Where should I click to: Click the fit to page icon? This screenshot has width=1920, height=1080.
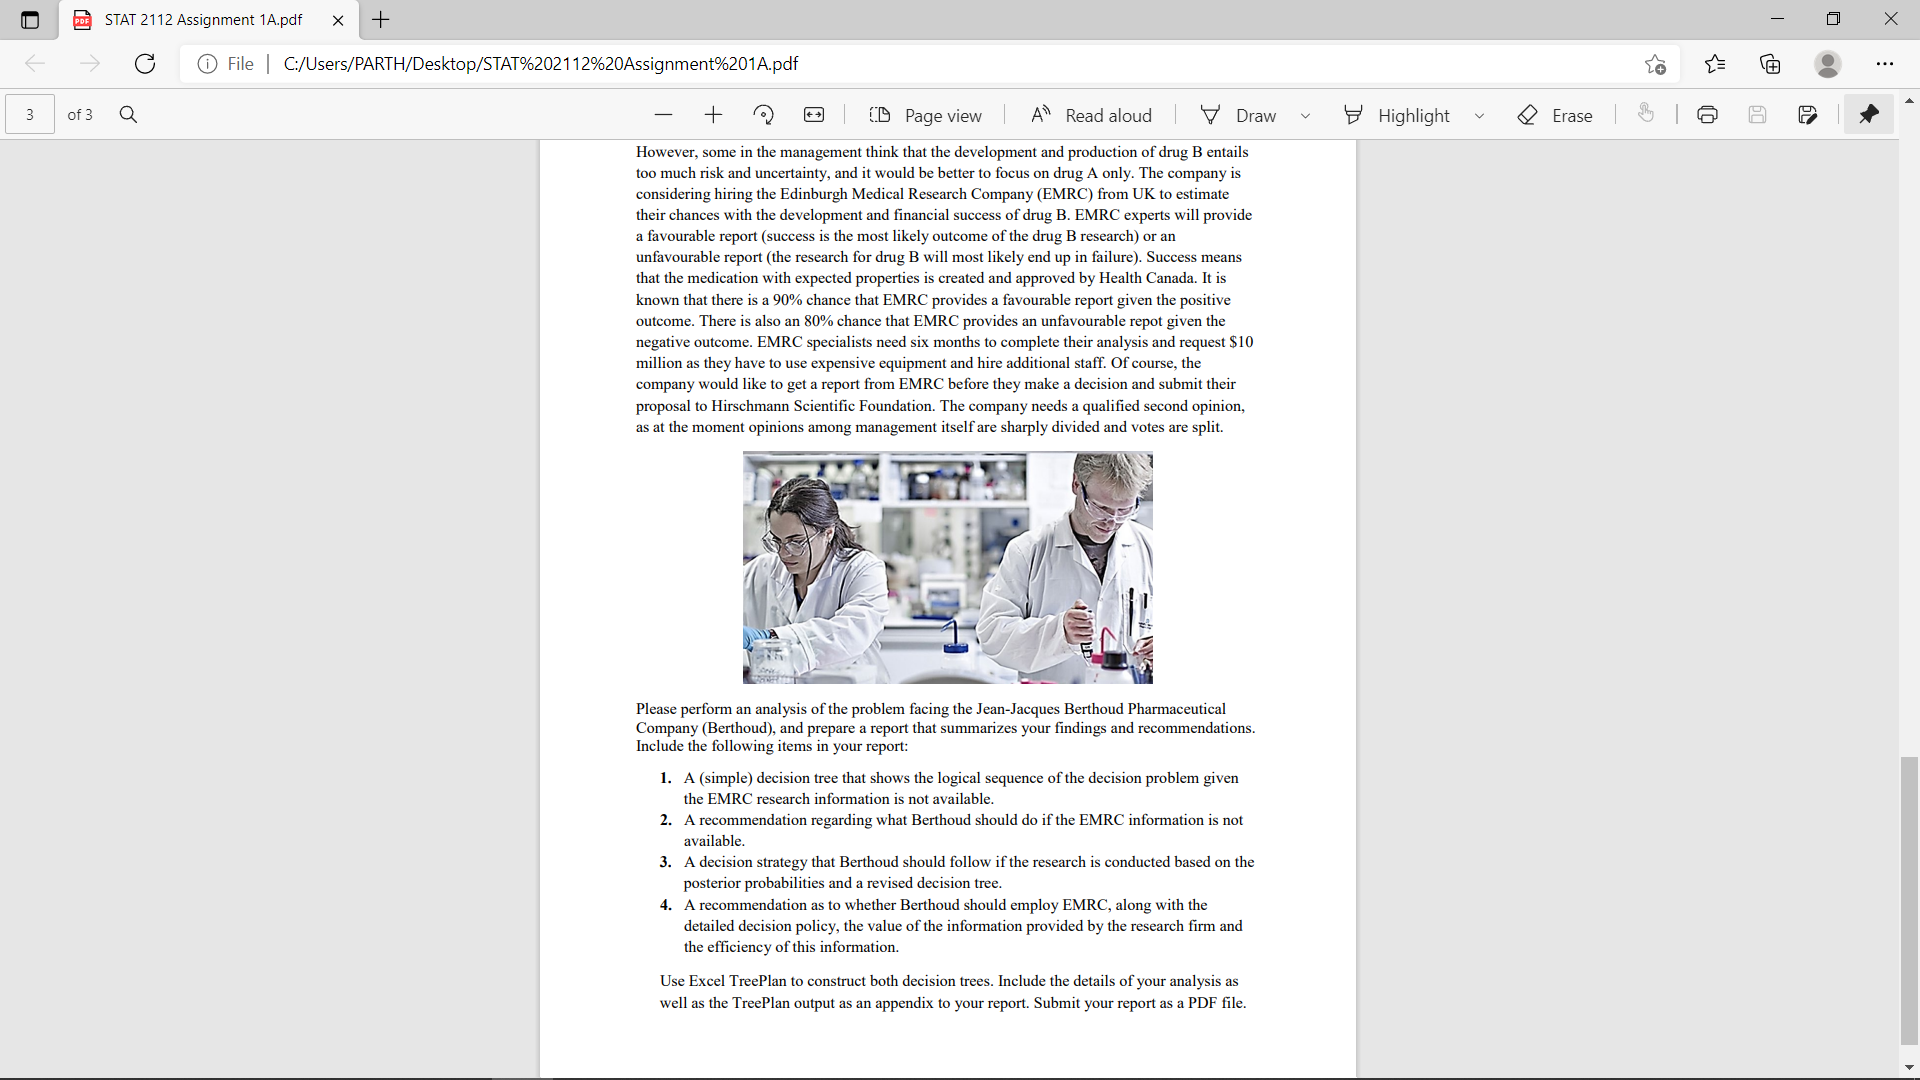tap(814, 115)
